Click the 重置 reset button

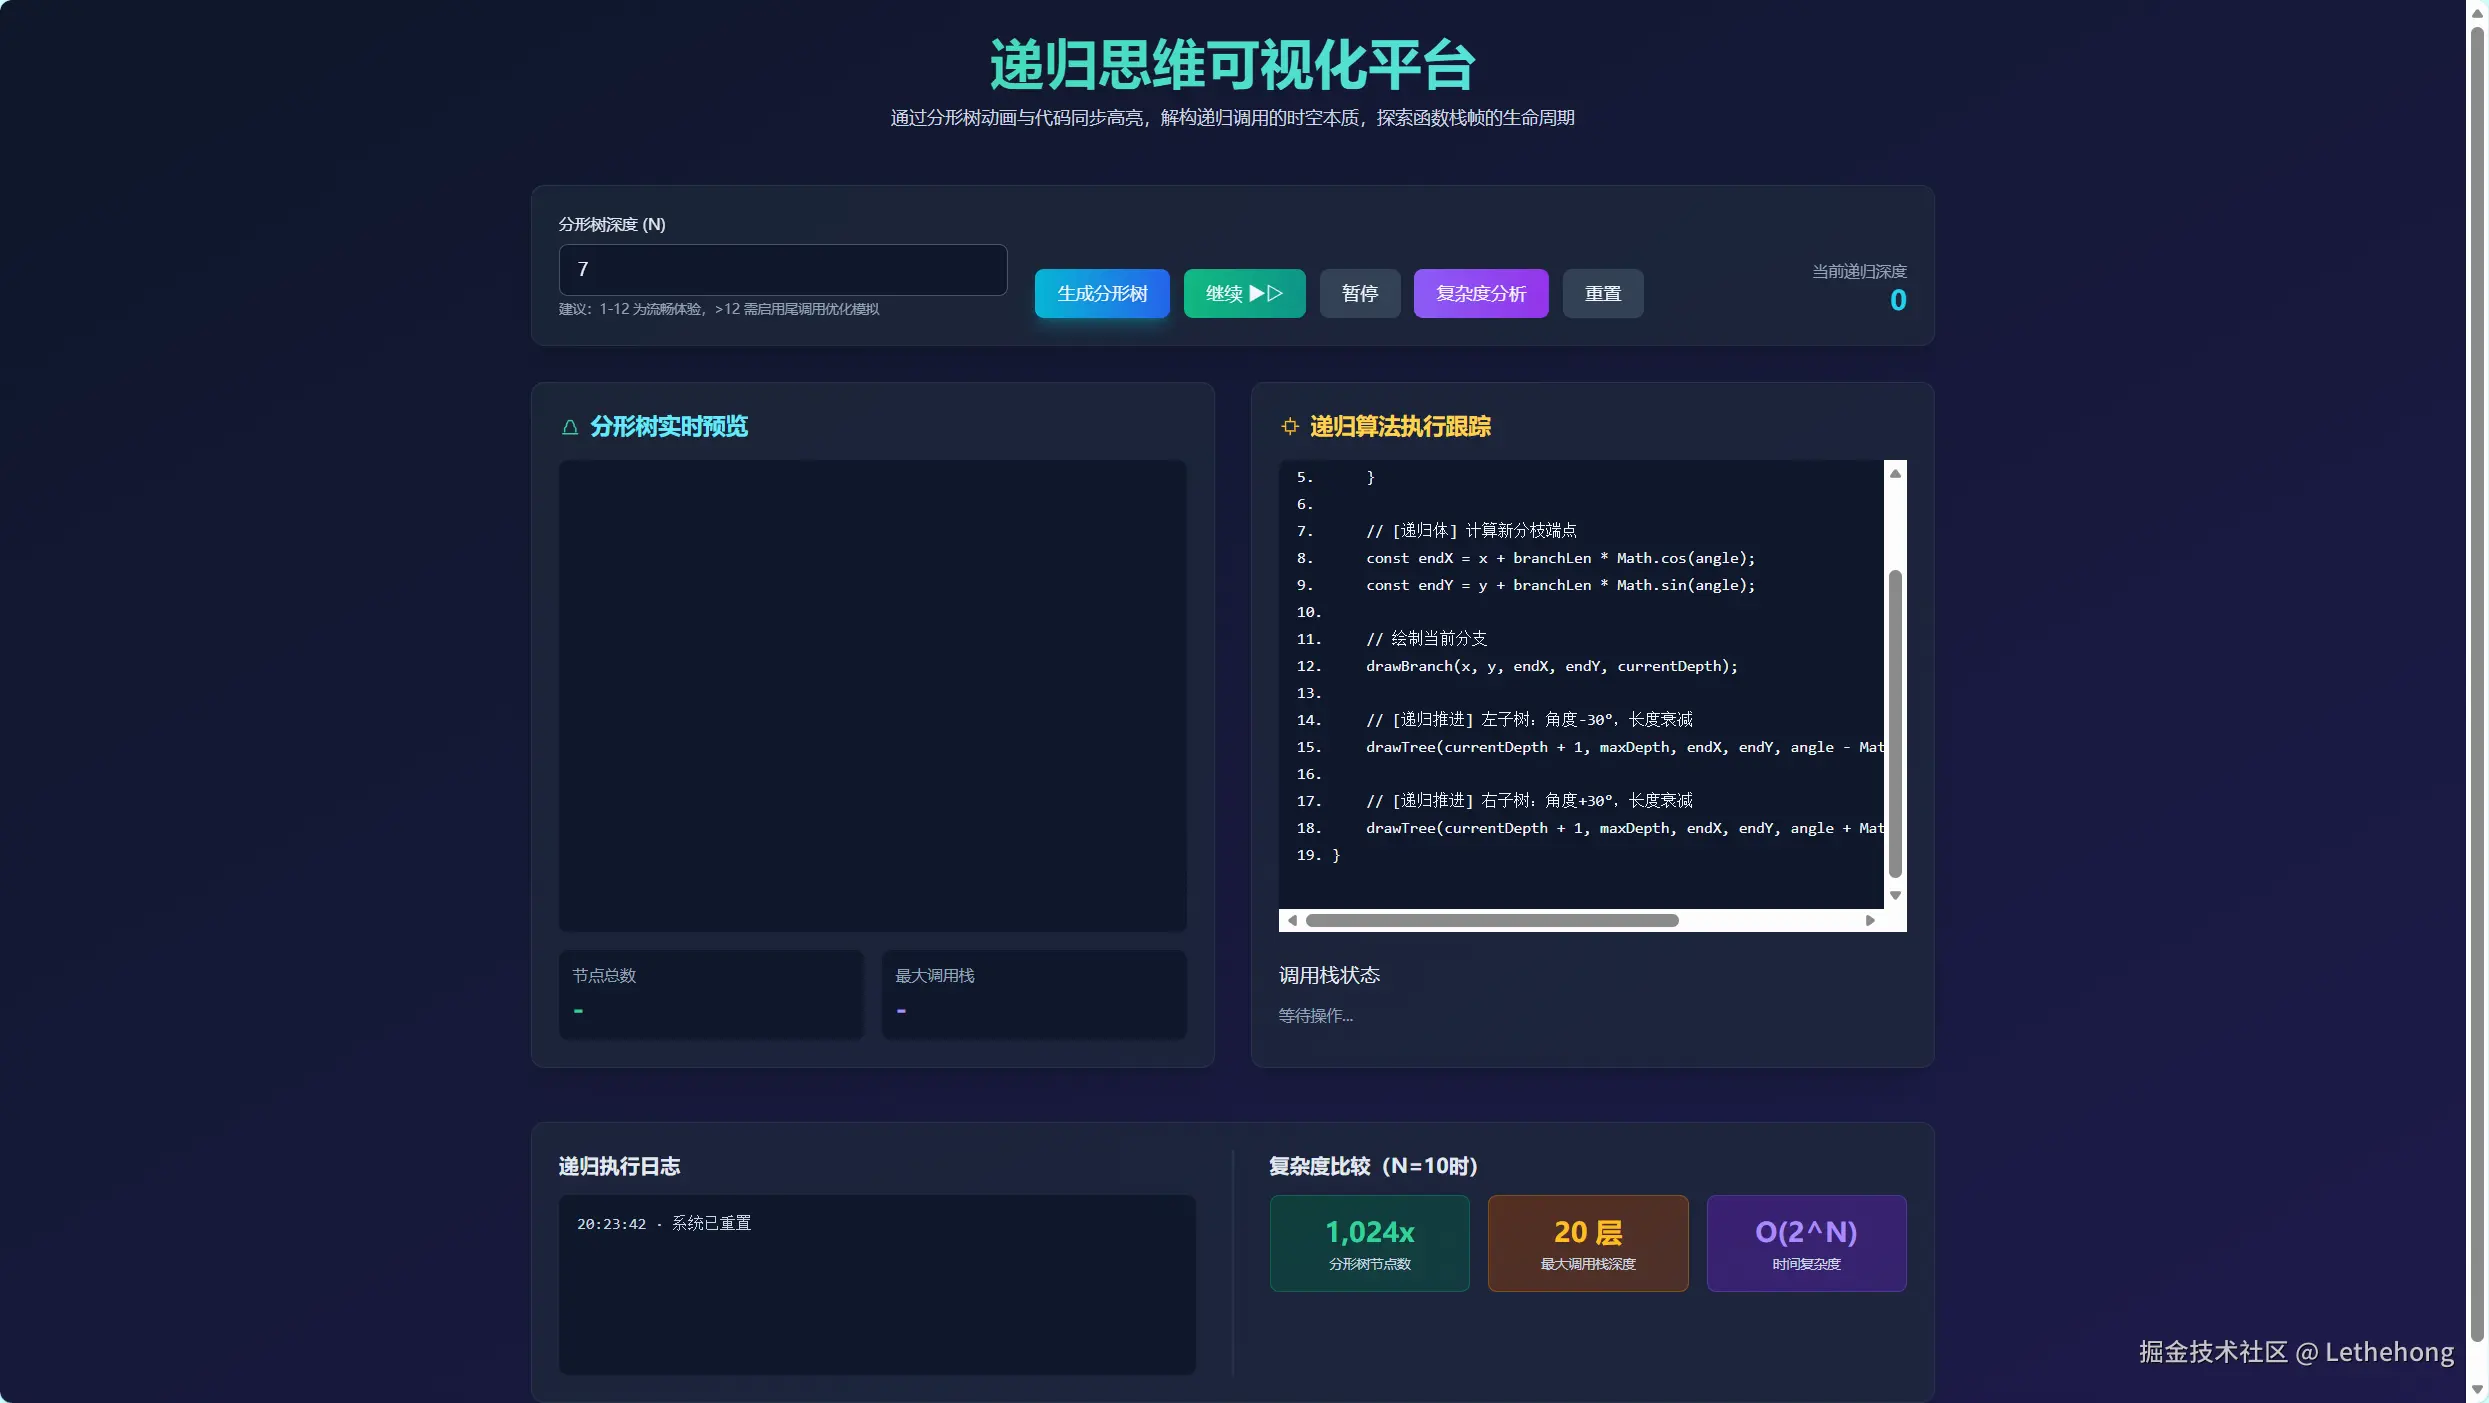pyautogui.click(x=1602, y=293)
